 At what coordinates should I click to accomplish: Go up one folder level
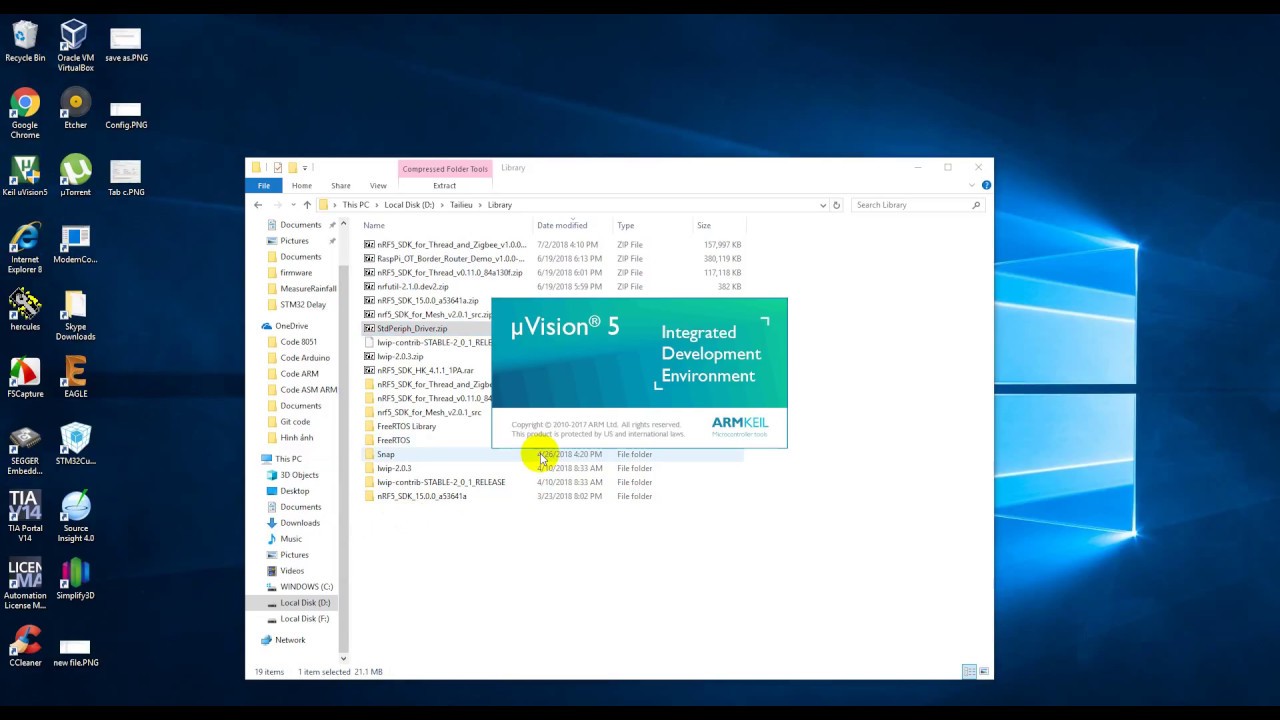click(x=307, y=205)
